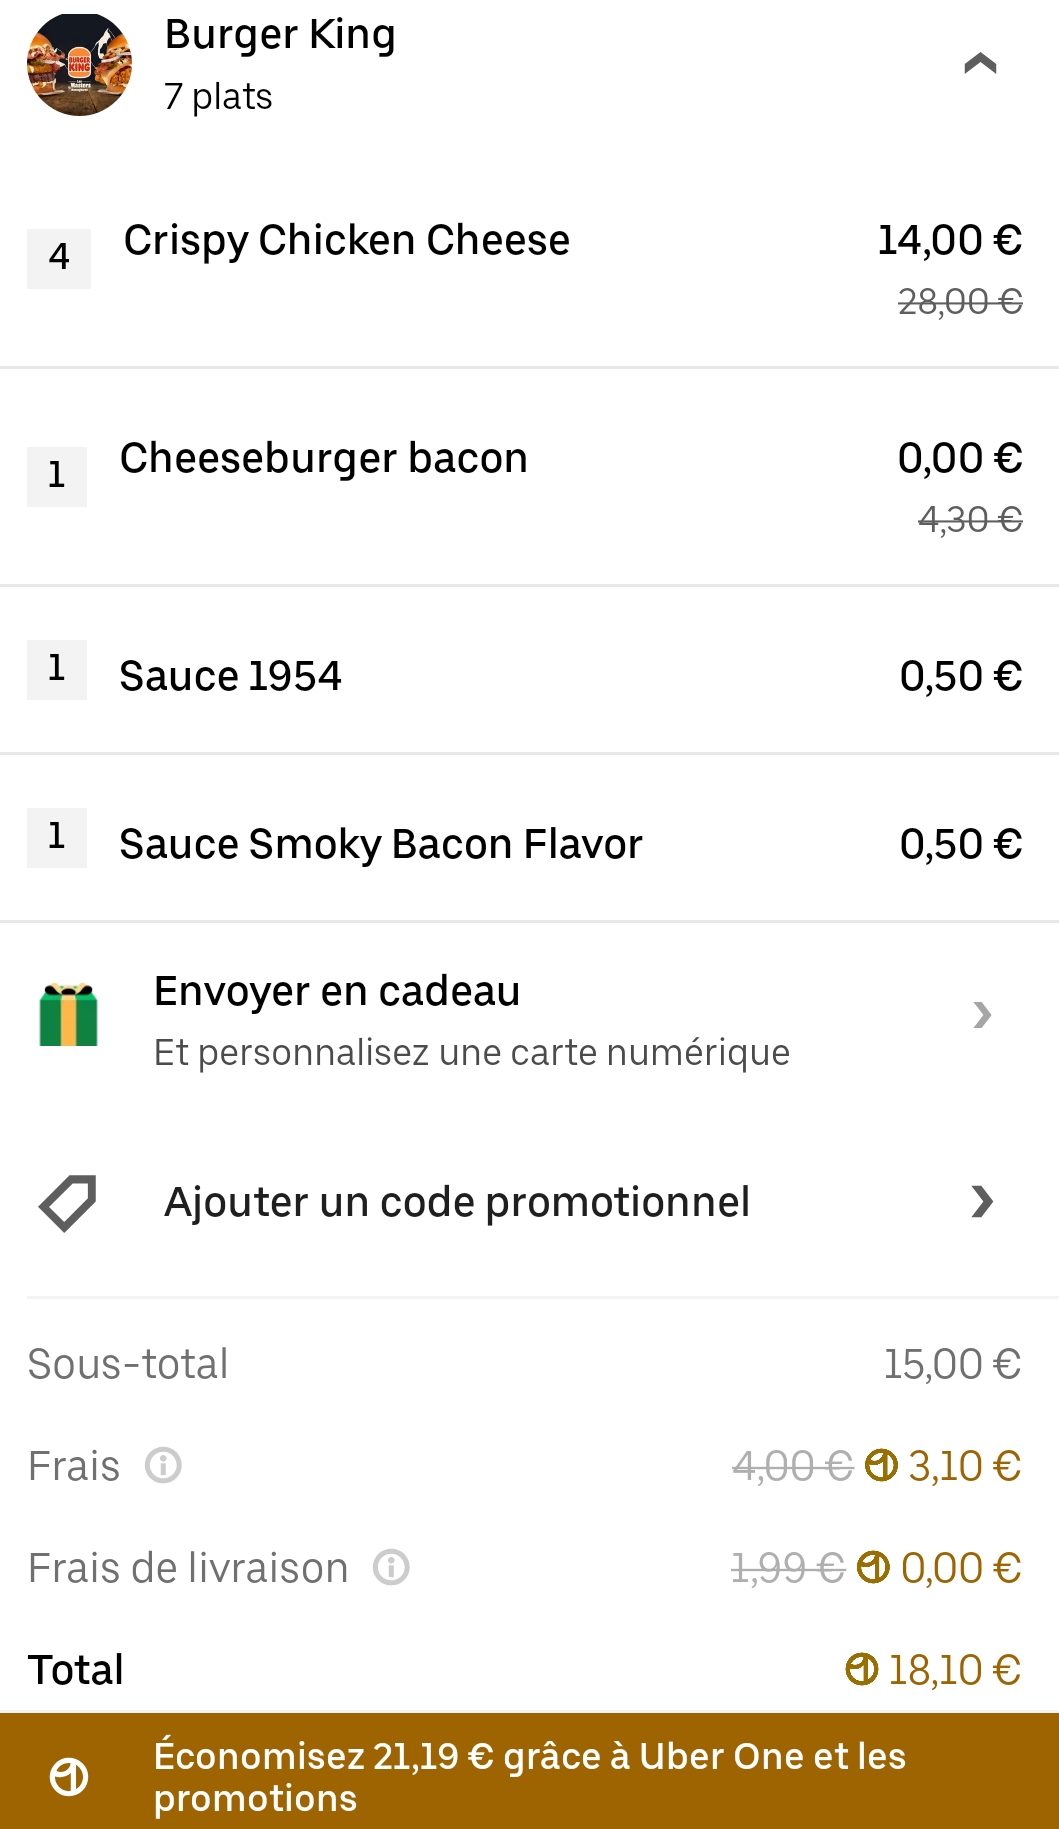Tap the Uber One icon beside Total
The height and width of the screenshot is (1829, 1059).
(x=861, y=1669)
